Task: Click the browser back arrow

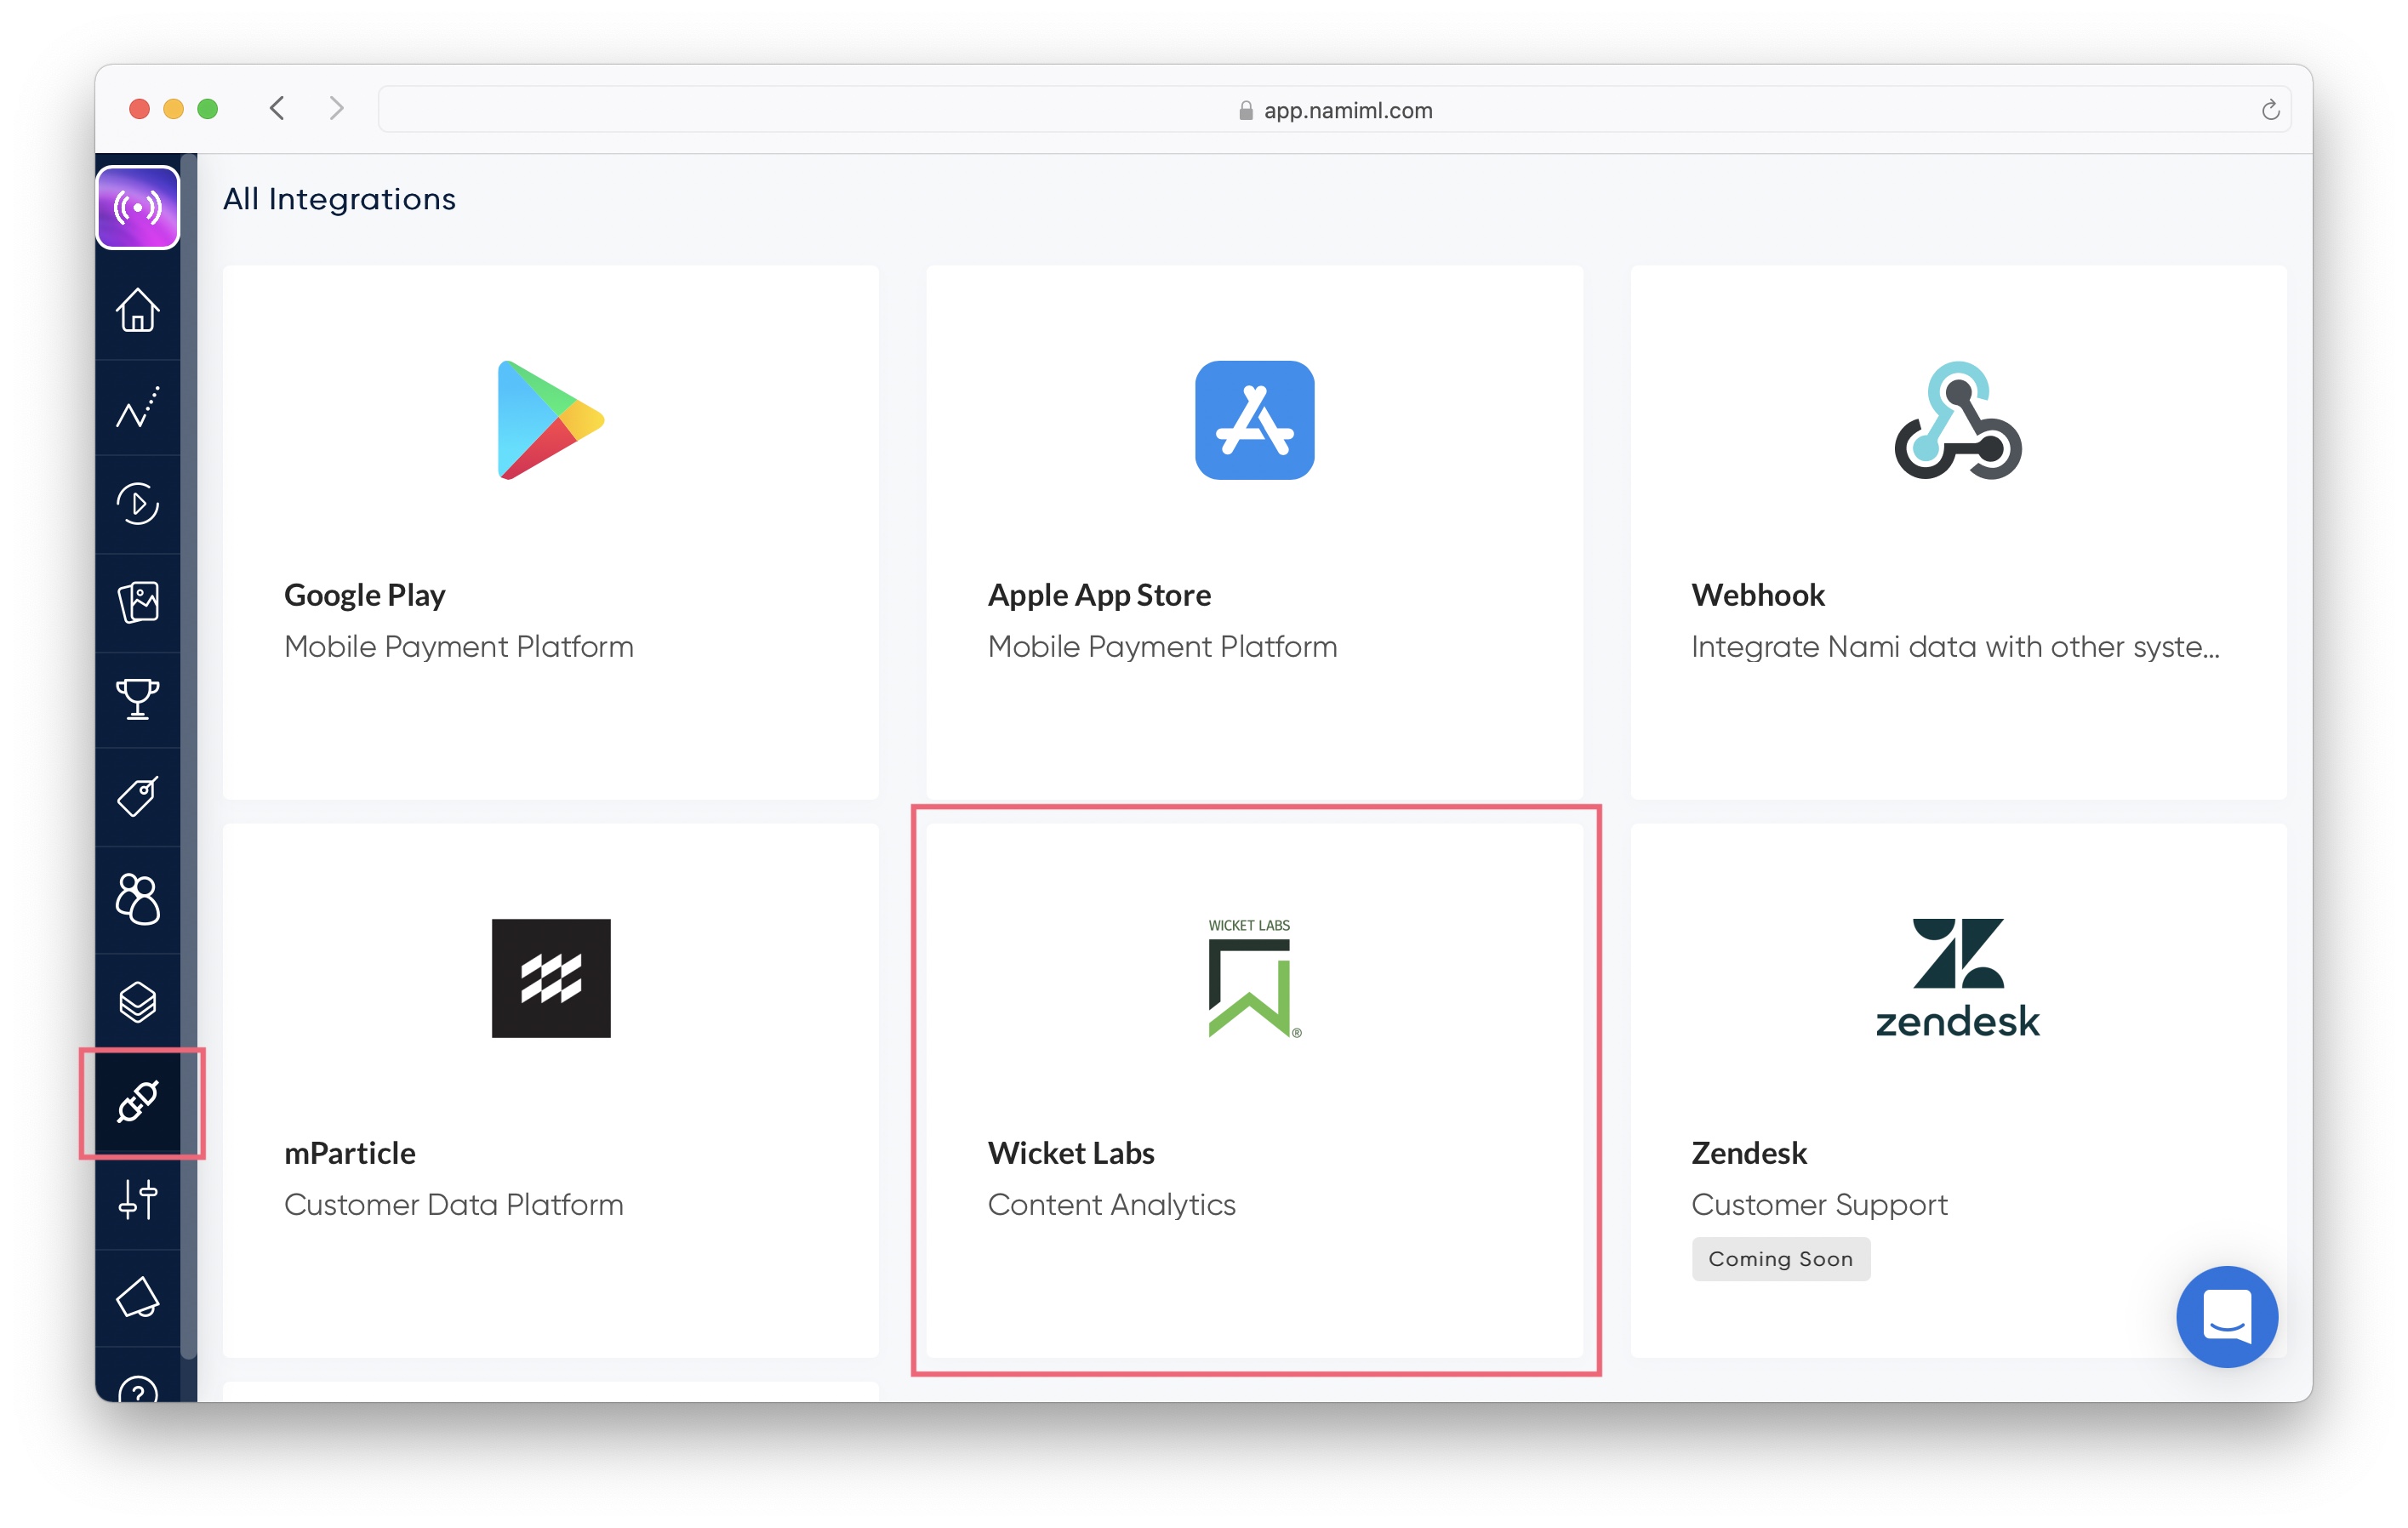Action: (278, 108)
